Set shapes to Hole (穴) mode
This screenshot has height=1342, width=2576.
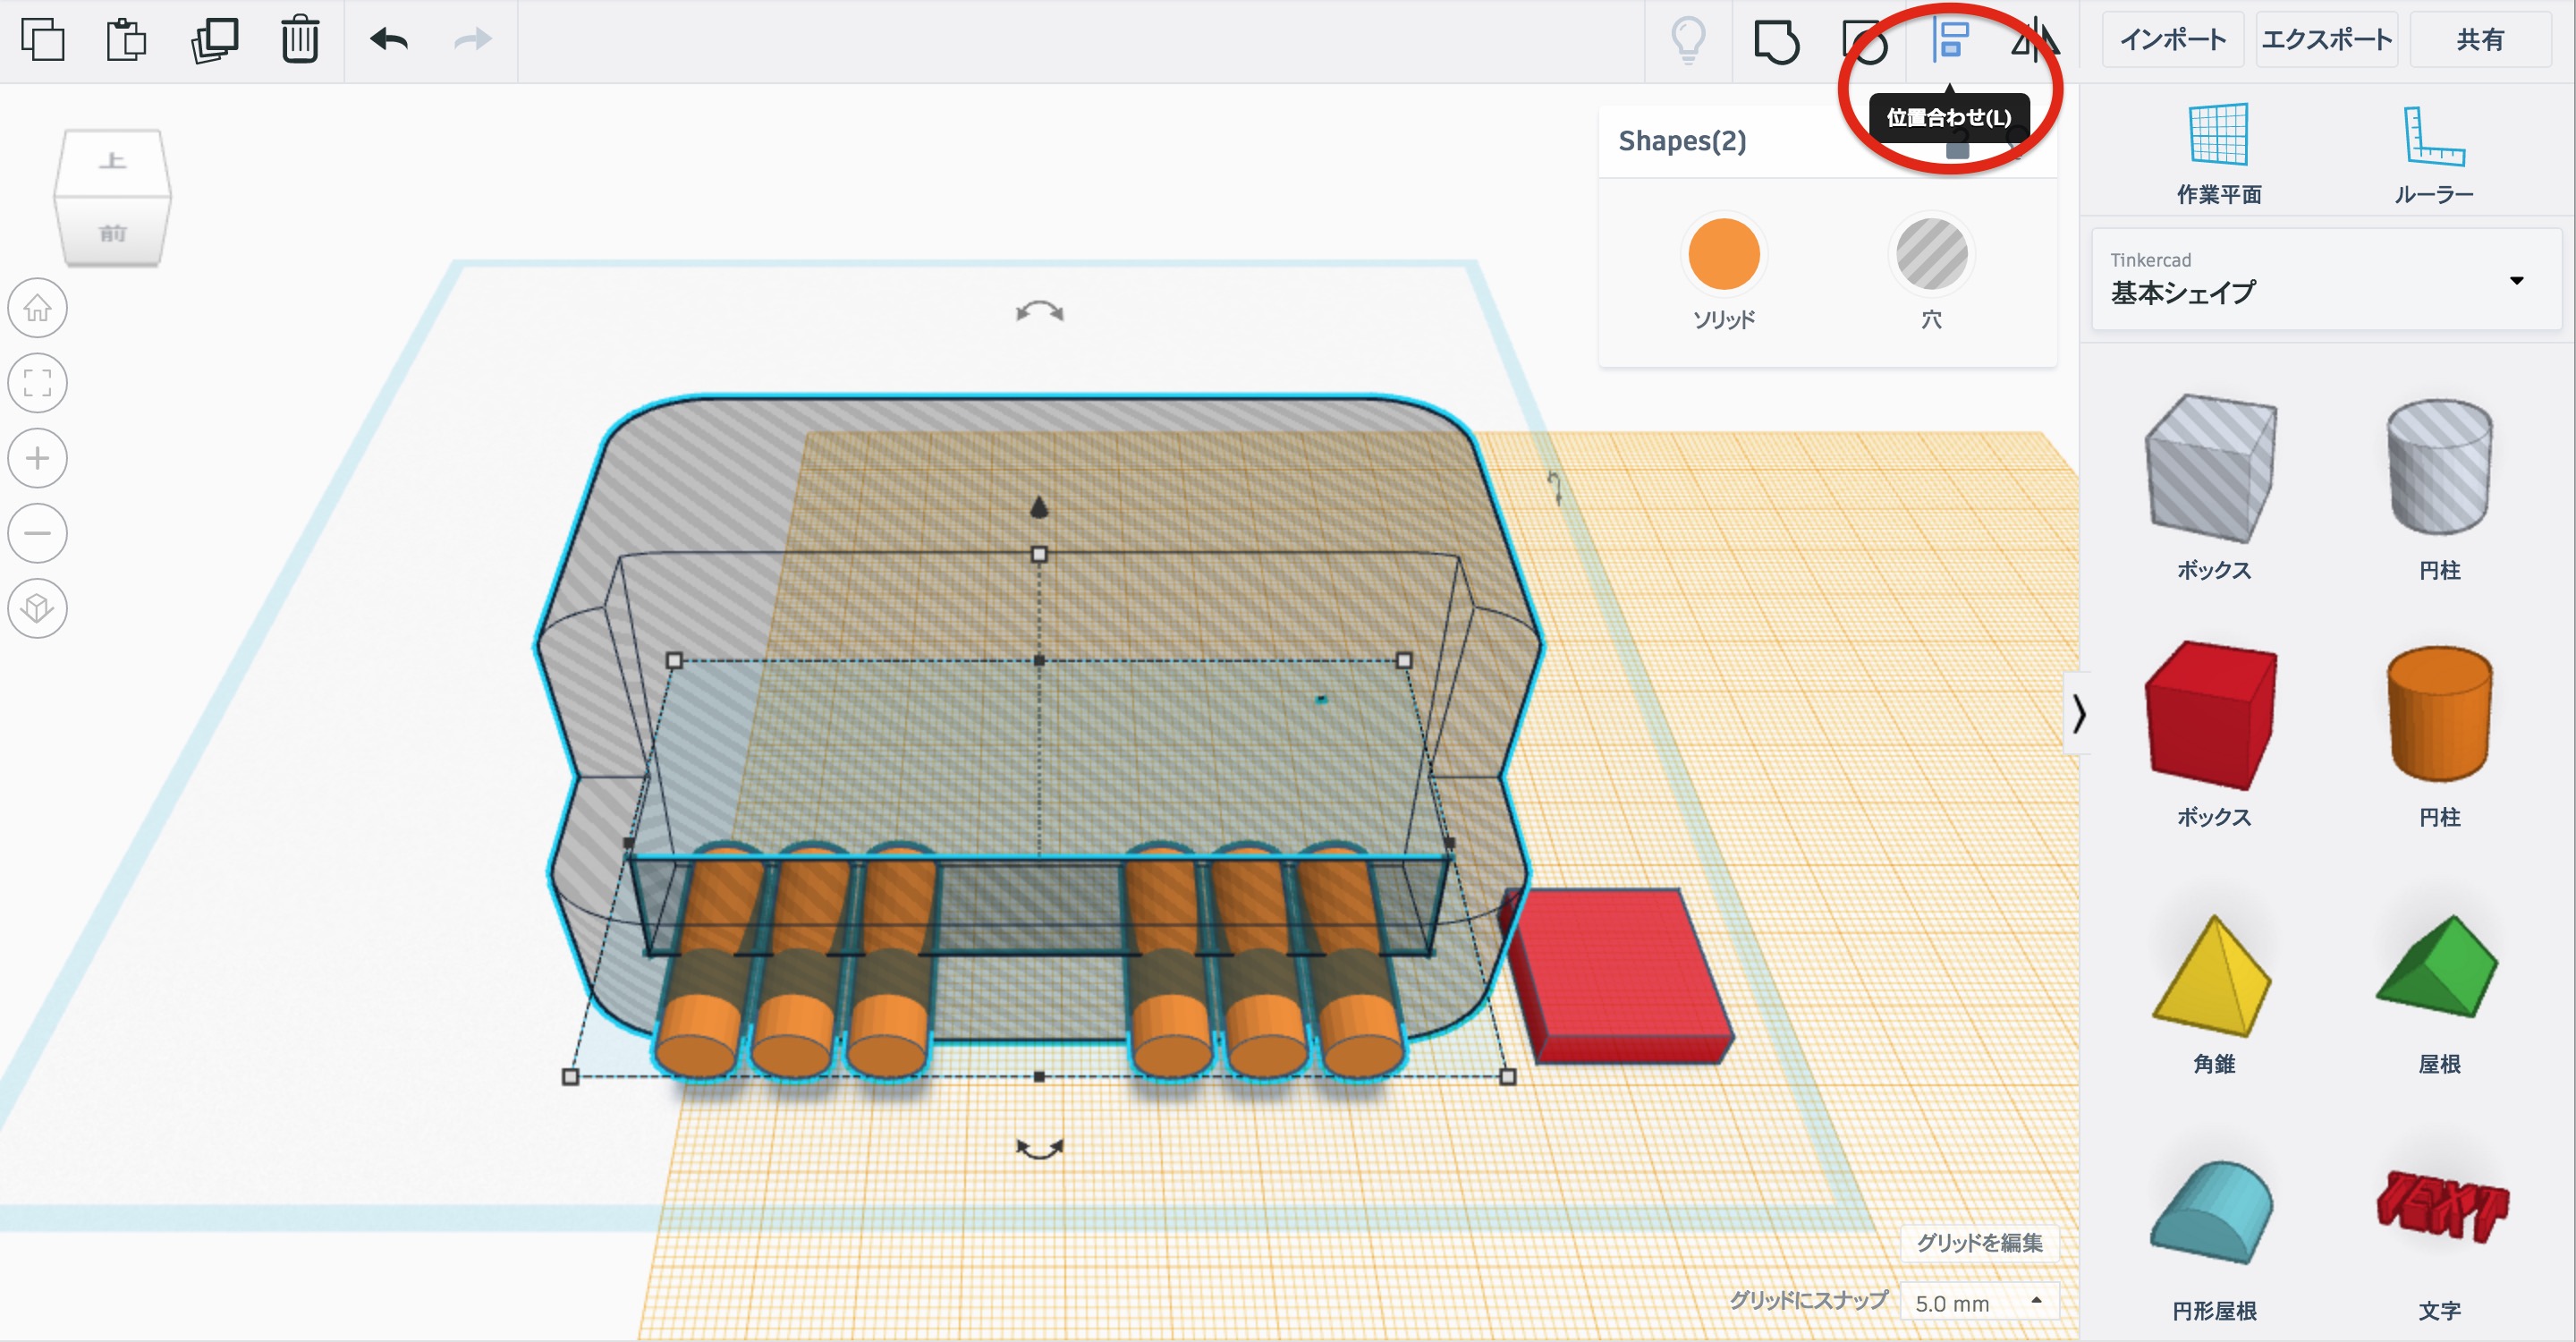point(1931,255)
